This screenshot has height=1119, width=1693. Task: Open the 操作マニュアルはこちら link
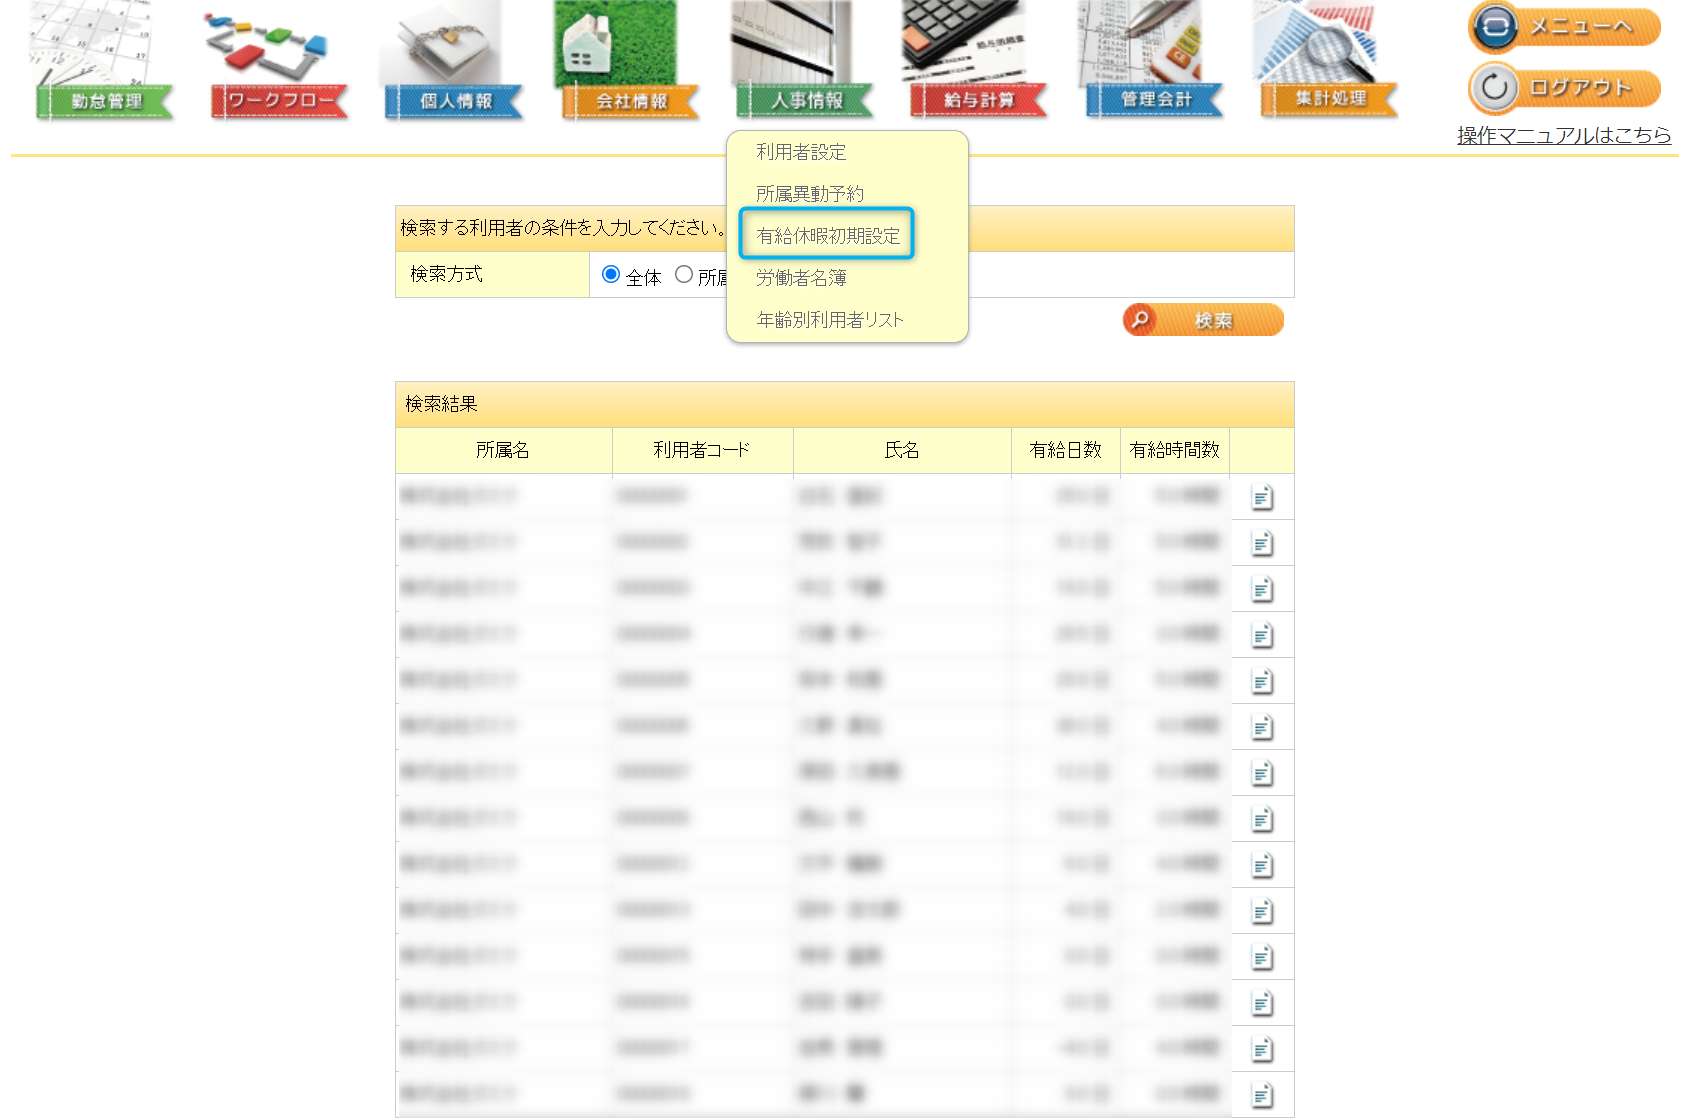point(1564,135)
